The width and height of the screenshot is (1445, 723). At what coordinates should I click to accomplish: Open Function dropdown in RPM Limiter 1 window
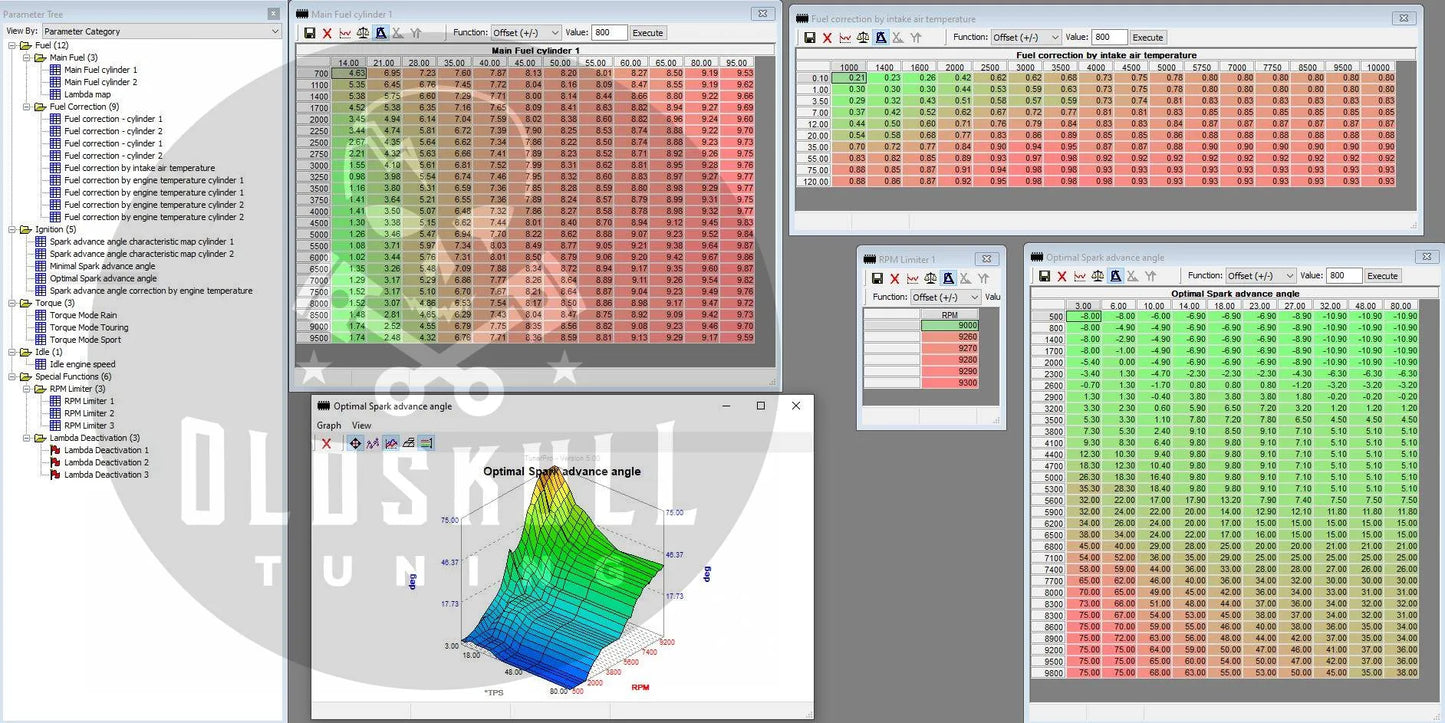pyautogui.click(x=946, y=297)
